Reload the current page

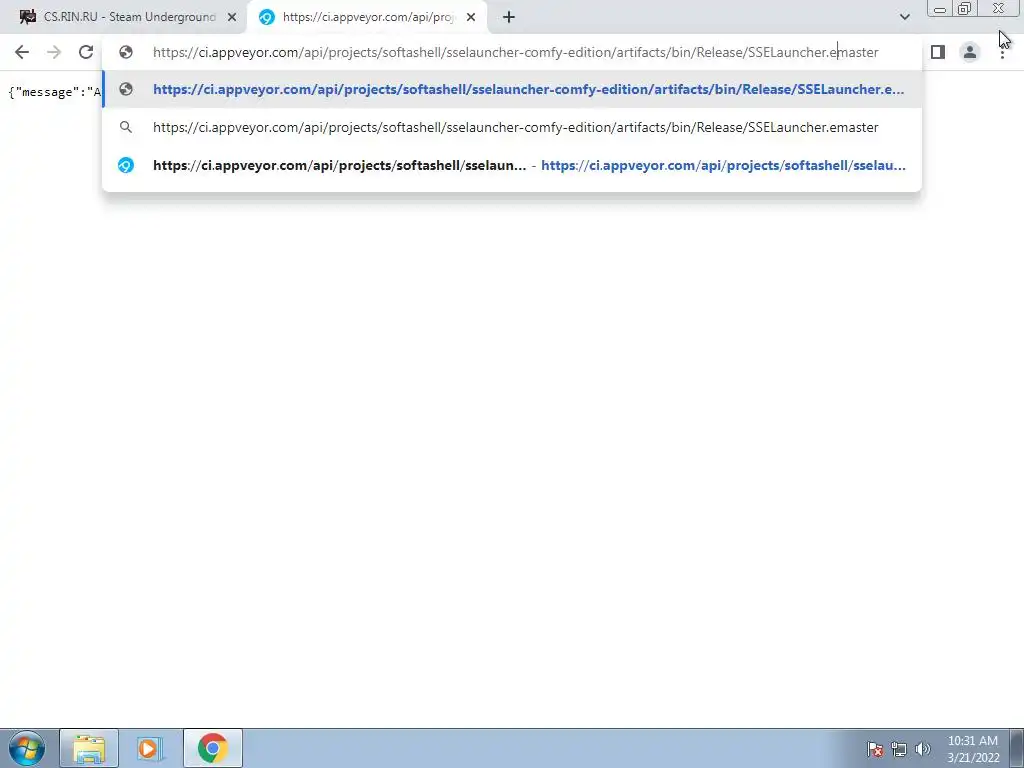tap(86, 52)
